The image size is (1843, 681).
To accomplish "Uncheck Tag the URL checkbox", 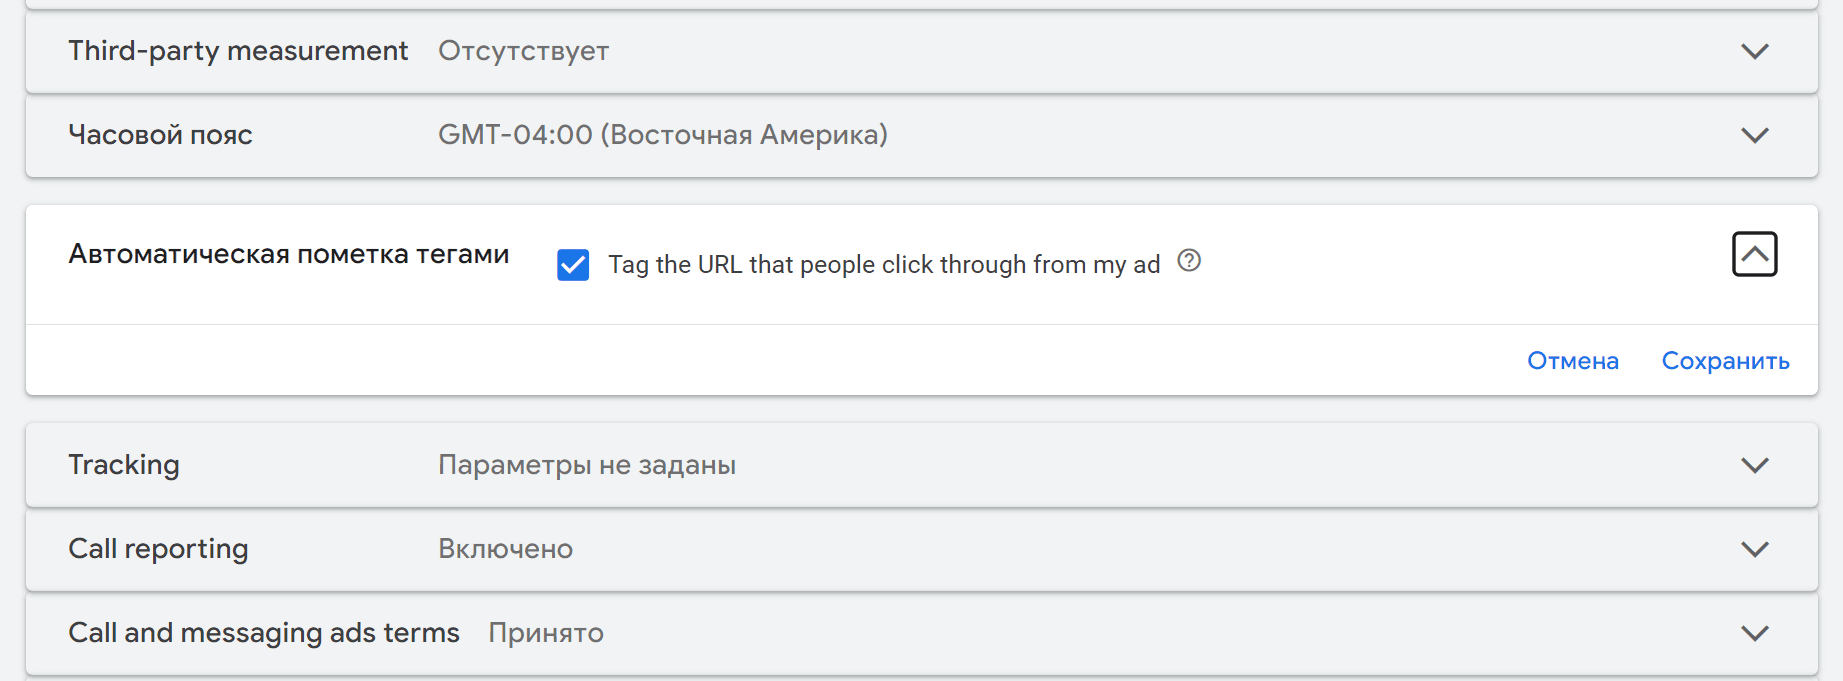I will click(x=573, y=265).
